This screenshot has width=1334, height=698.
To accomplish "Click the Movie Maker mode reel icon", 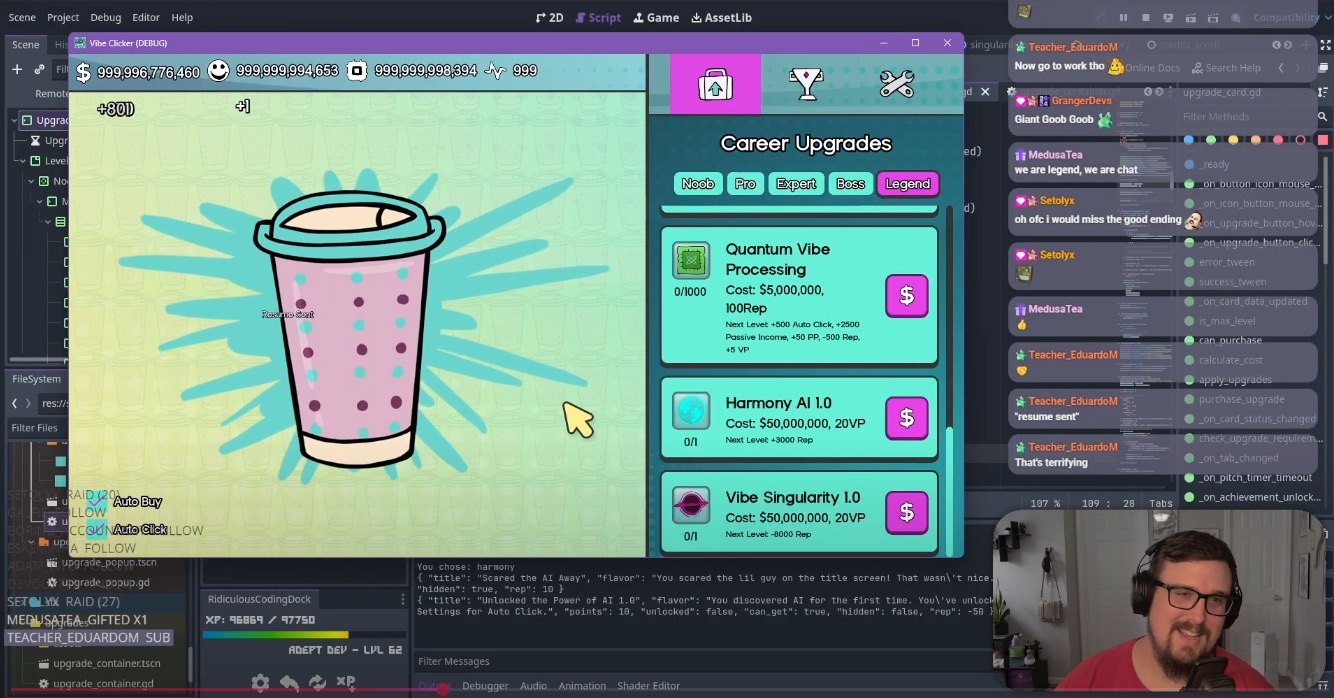I will pyautogui.click(x=1236, y=17).
